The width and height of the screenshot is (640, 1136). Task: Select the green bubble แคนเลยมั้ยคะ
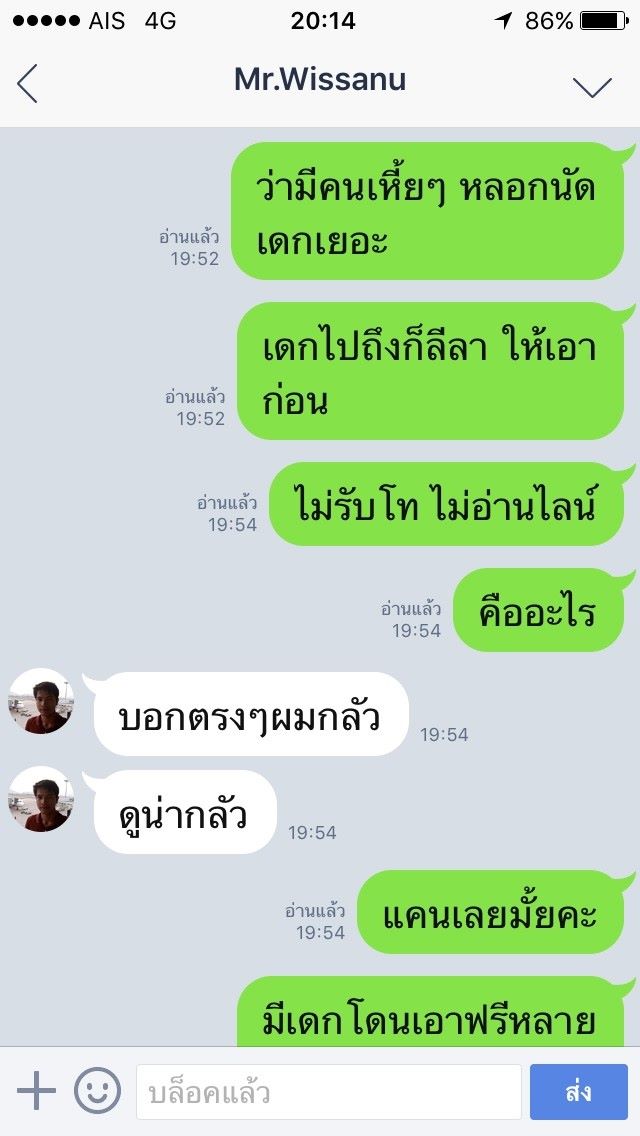(491, 912)
